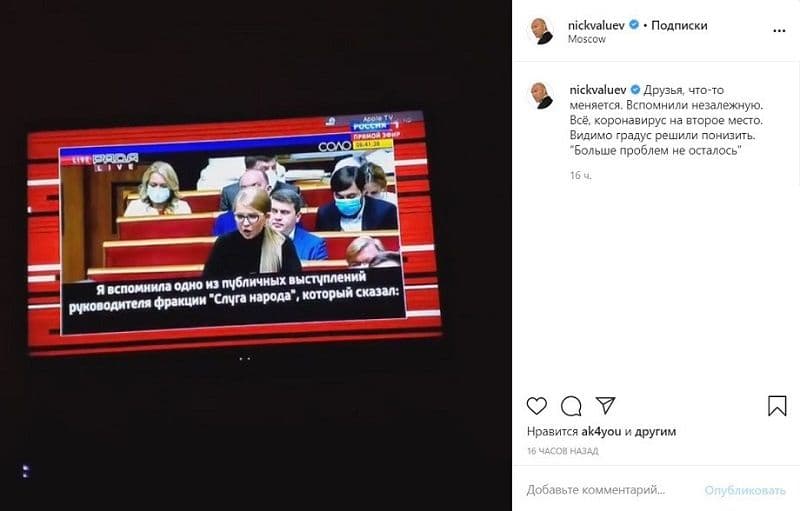The width and height of the screenshot is (800, 511).
Task: Open the nickvaluev profile avatar in header
Action: click(540, 31)
